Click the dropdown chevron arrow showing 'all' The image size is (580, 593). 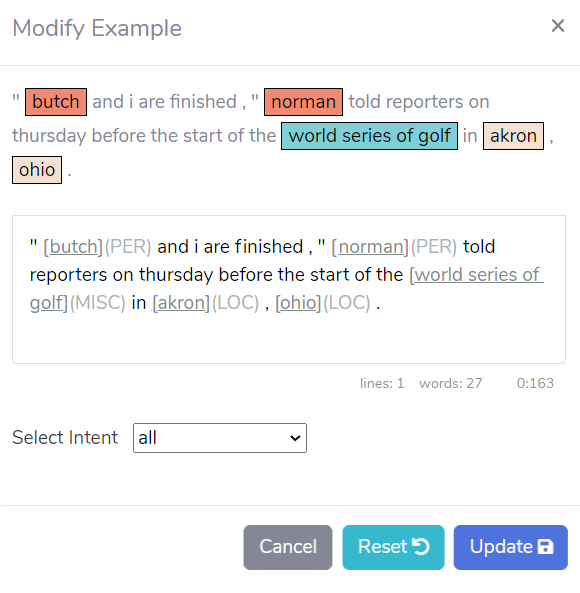tap(295, 438)
